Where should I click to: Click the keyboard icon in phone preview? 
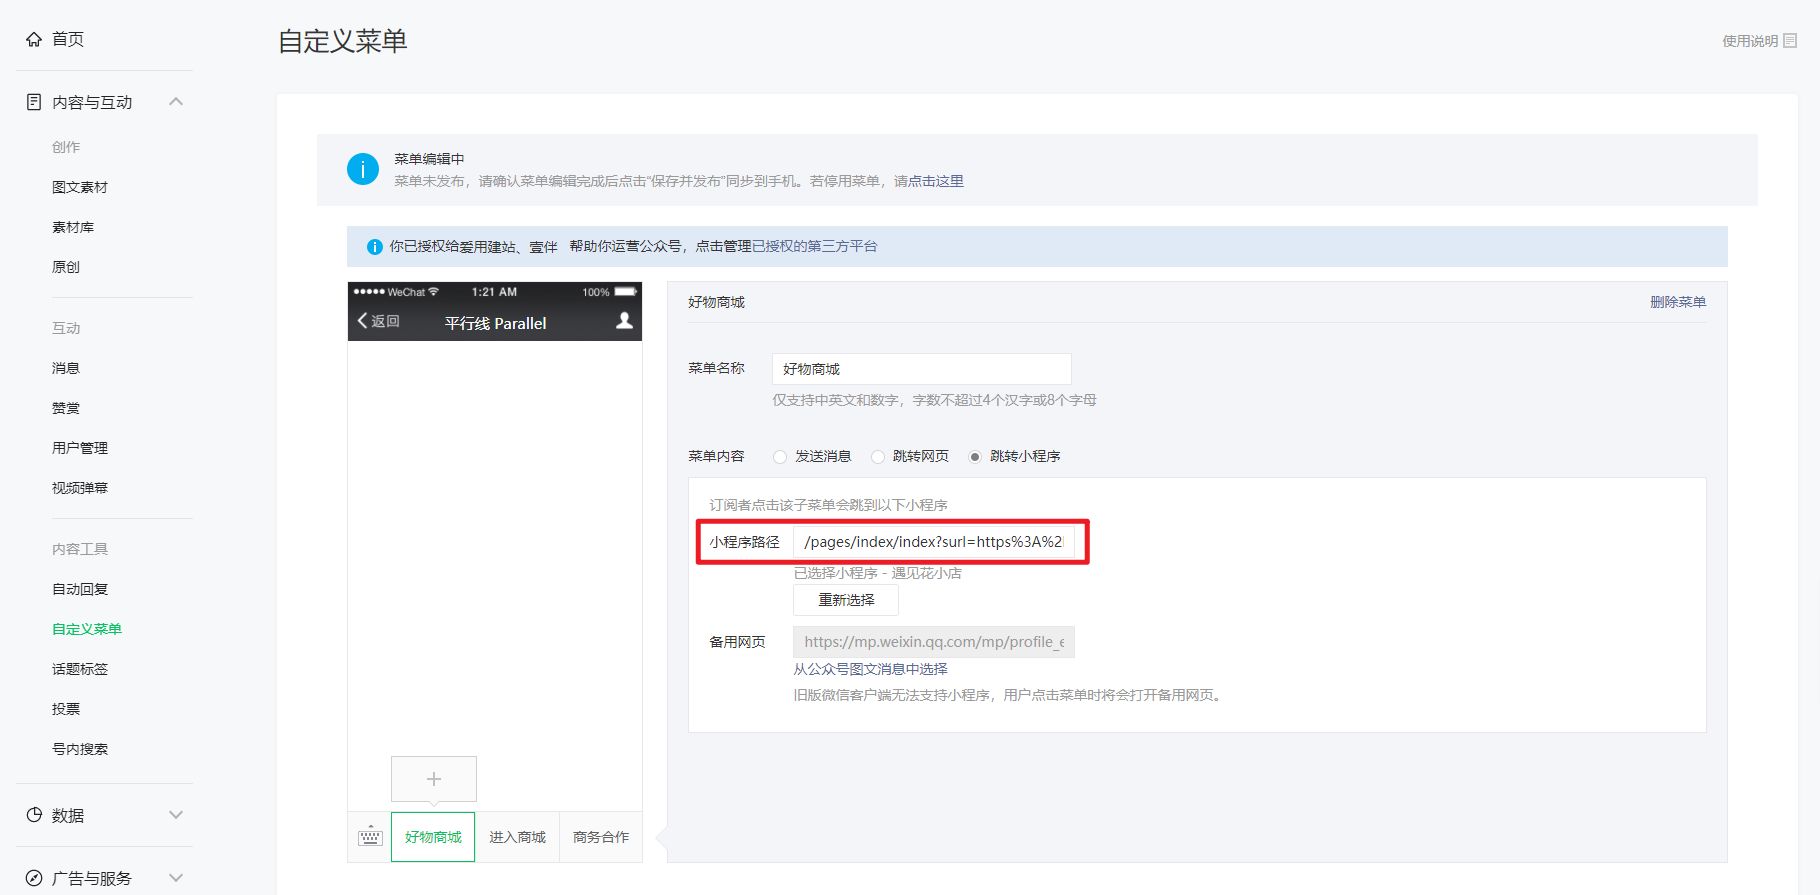click(370, 837)
